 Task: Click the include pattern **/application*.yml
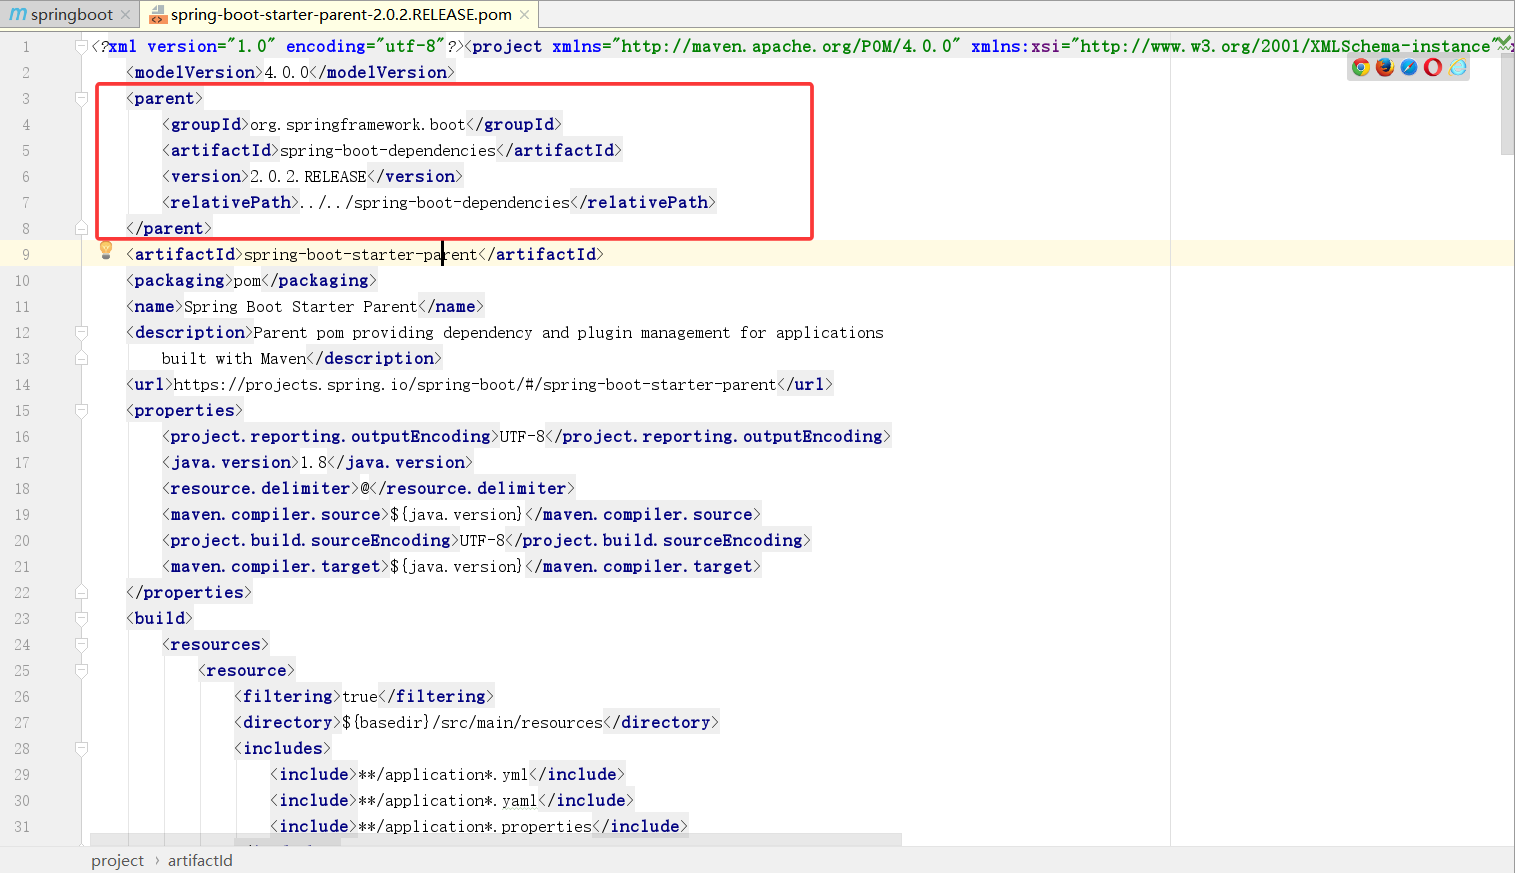443,774
